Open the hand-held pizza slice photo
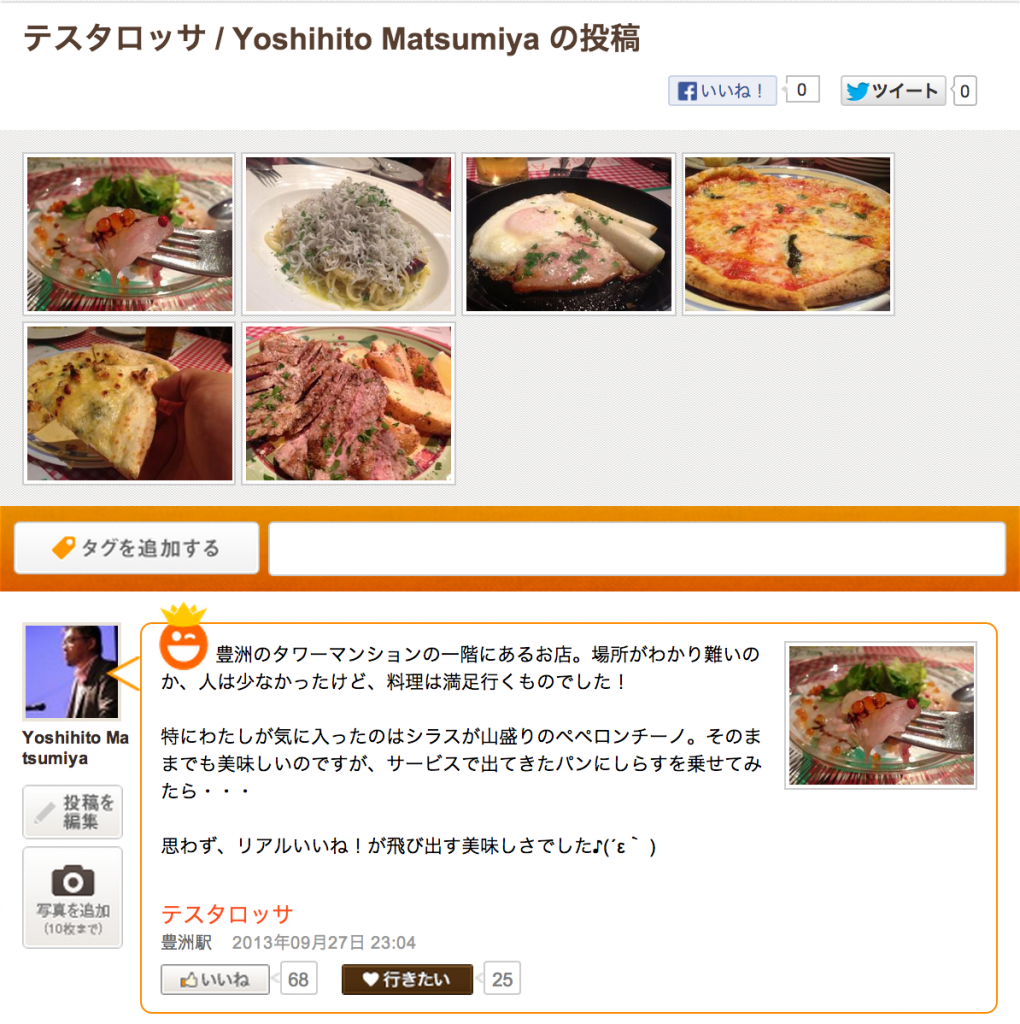This screenshot has width=1020, height=1024. click(x=129, y=404)
